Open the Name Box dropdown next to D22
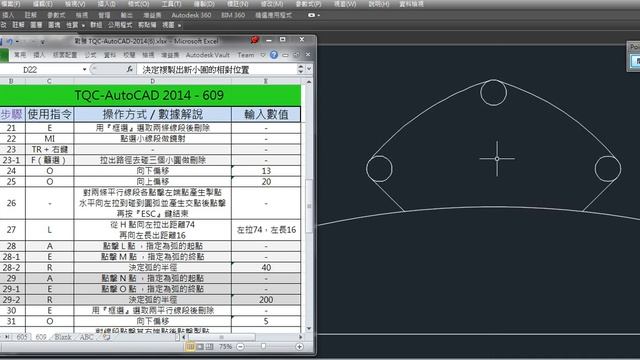This screenshot has height=360, width=640. (84, 69)
